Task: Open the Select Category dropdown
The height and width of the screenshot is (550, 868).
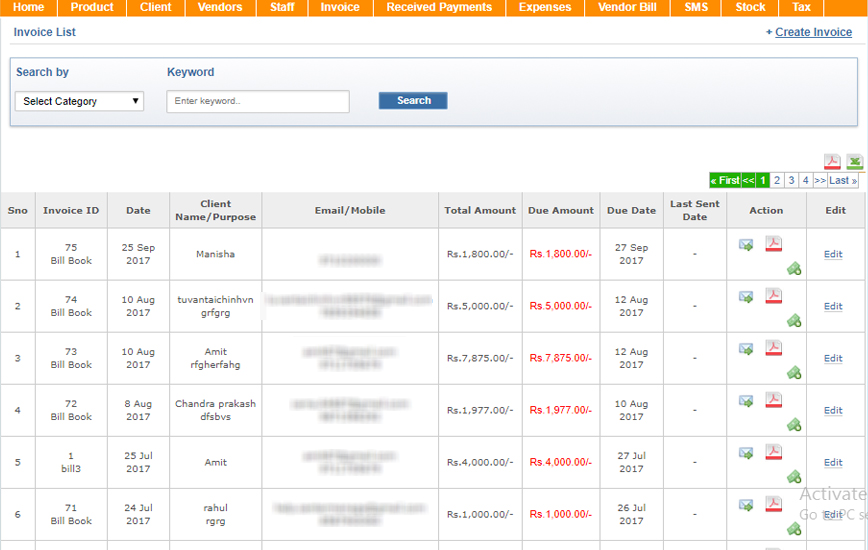Action: (80, 101)
